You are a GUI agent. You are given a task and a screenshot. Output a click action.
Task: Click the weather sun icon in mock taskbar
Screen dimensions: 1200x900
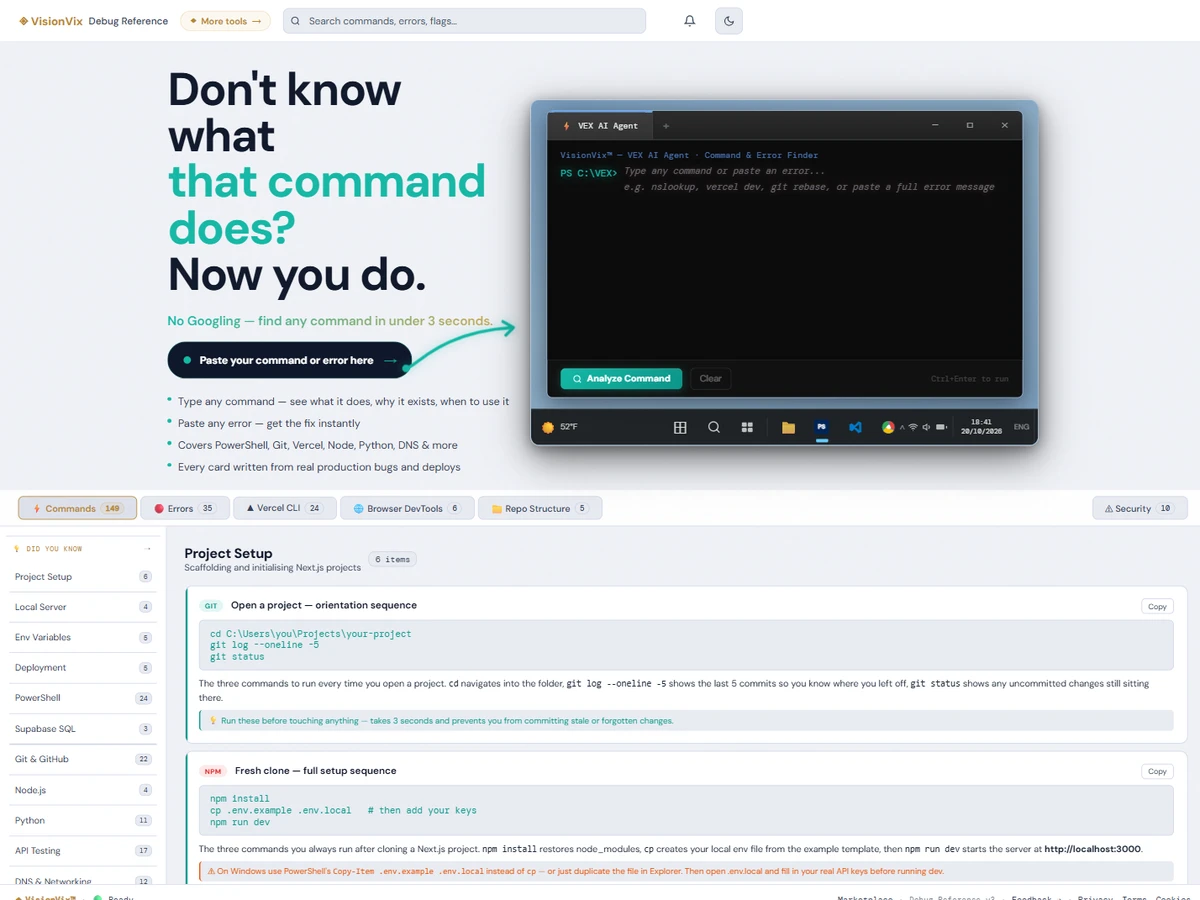(x=547, y=427)
